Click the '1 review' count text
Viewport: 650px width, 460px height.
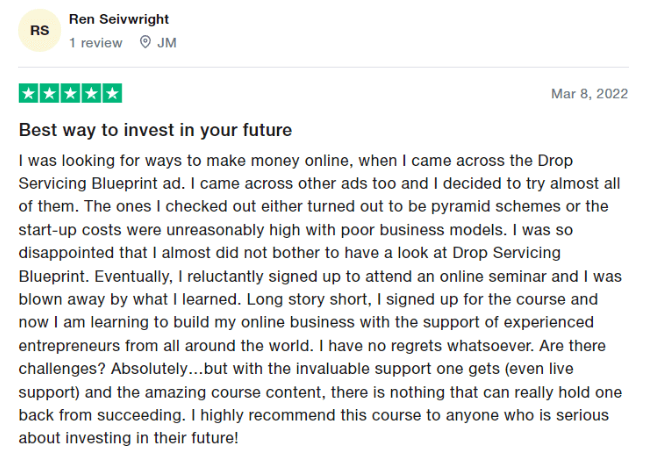pos(96,43)
